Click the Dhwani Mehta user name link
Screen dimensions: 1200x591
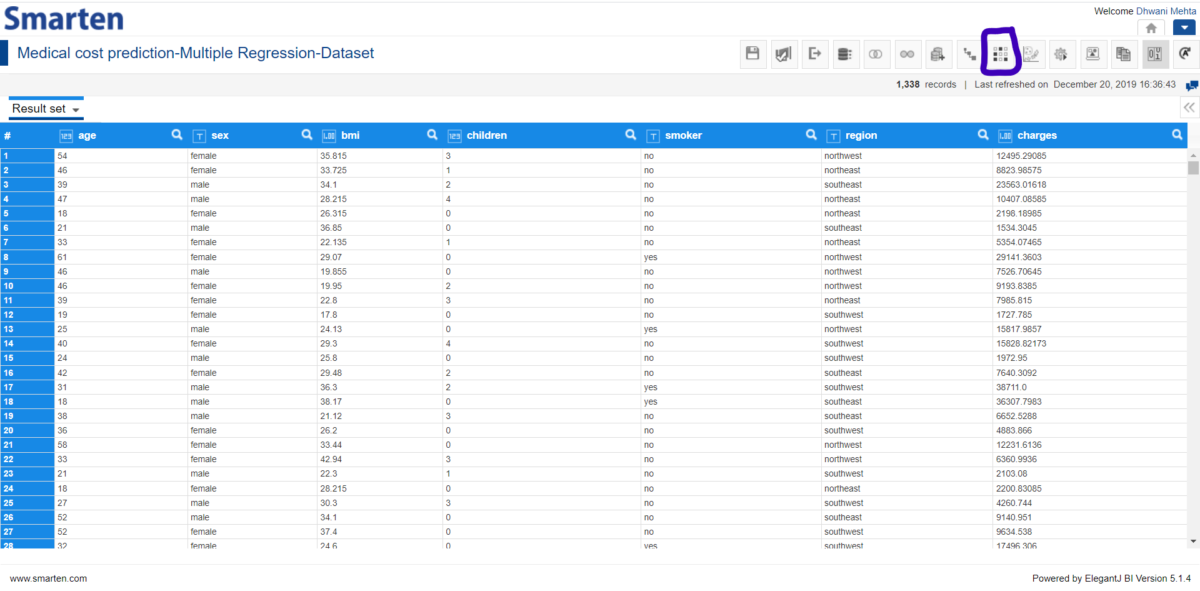click(1169, 11)
